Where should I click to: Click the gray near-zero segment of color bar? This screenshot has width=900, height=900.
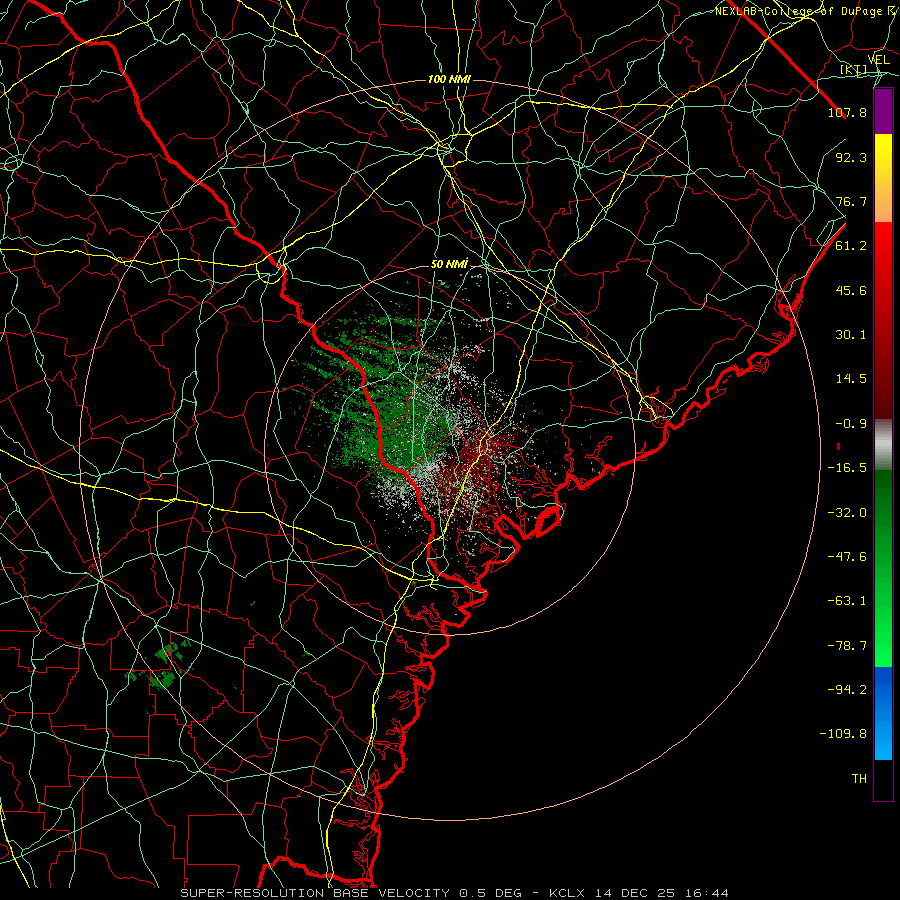click(x=883, y=445)
